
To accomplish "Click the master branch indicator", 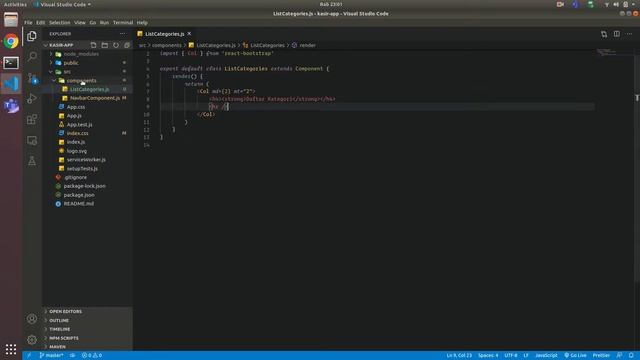I will click(x=51, y=356).
